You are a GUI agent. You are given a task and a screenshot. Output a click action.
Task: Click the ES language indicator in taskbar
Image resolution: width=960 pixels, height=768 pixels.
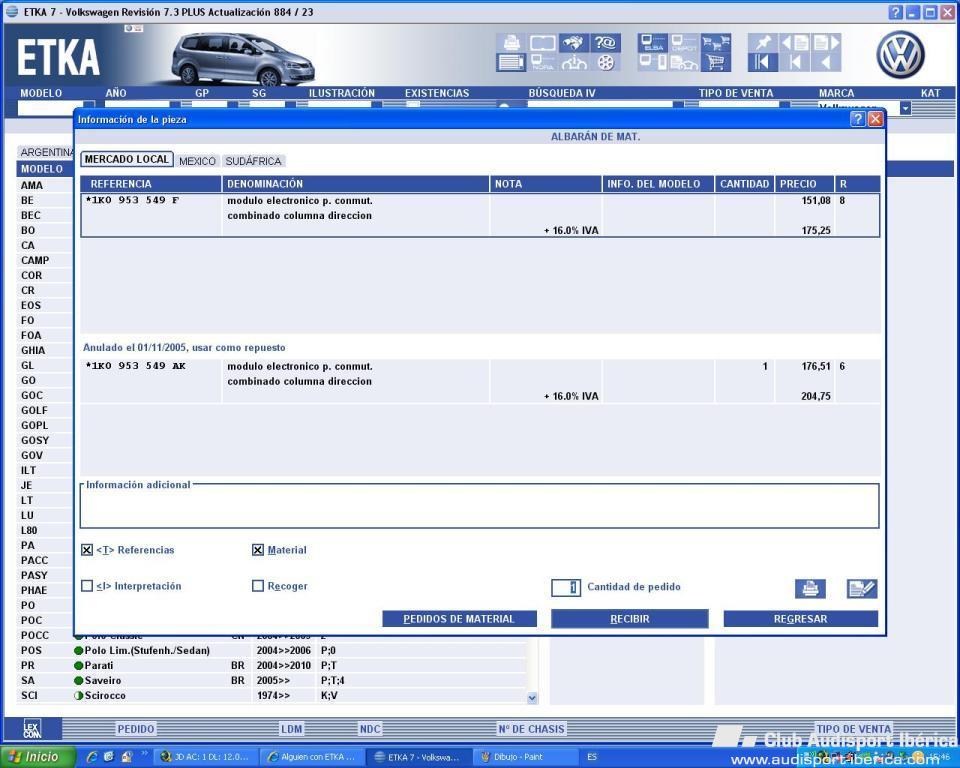591,757
